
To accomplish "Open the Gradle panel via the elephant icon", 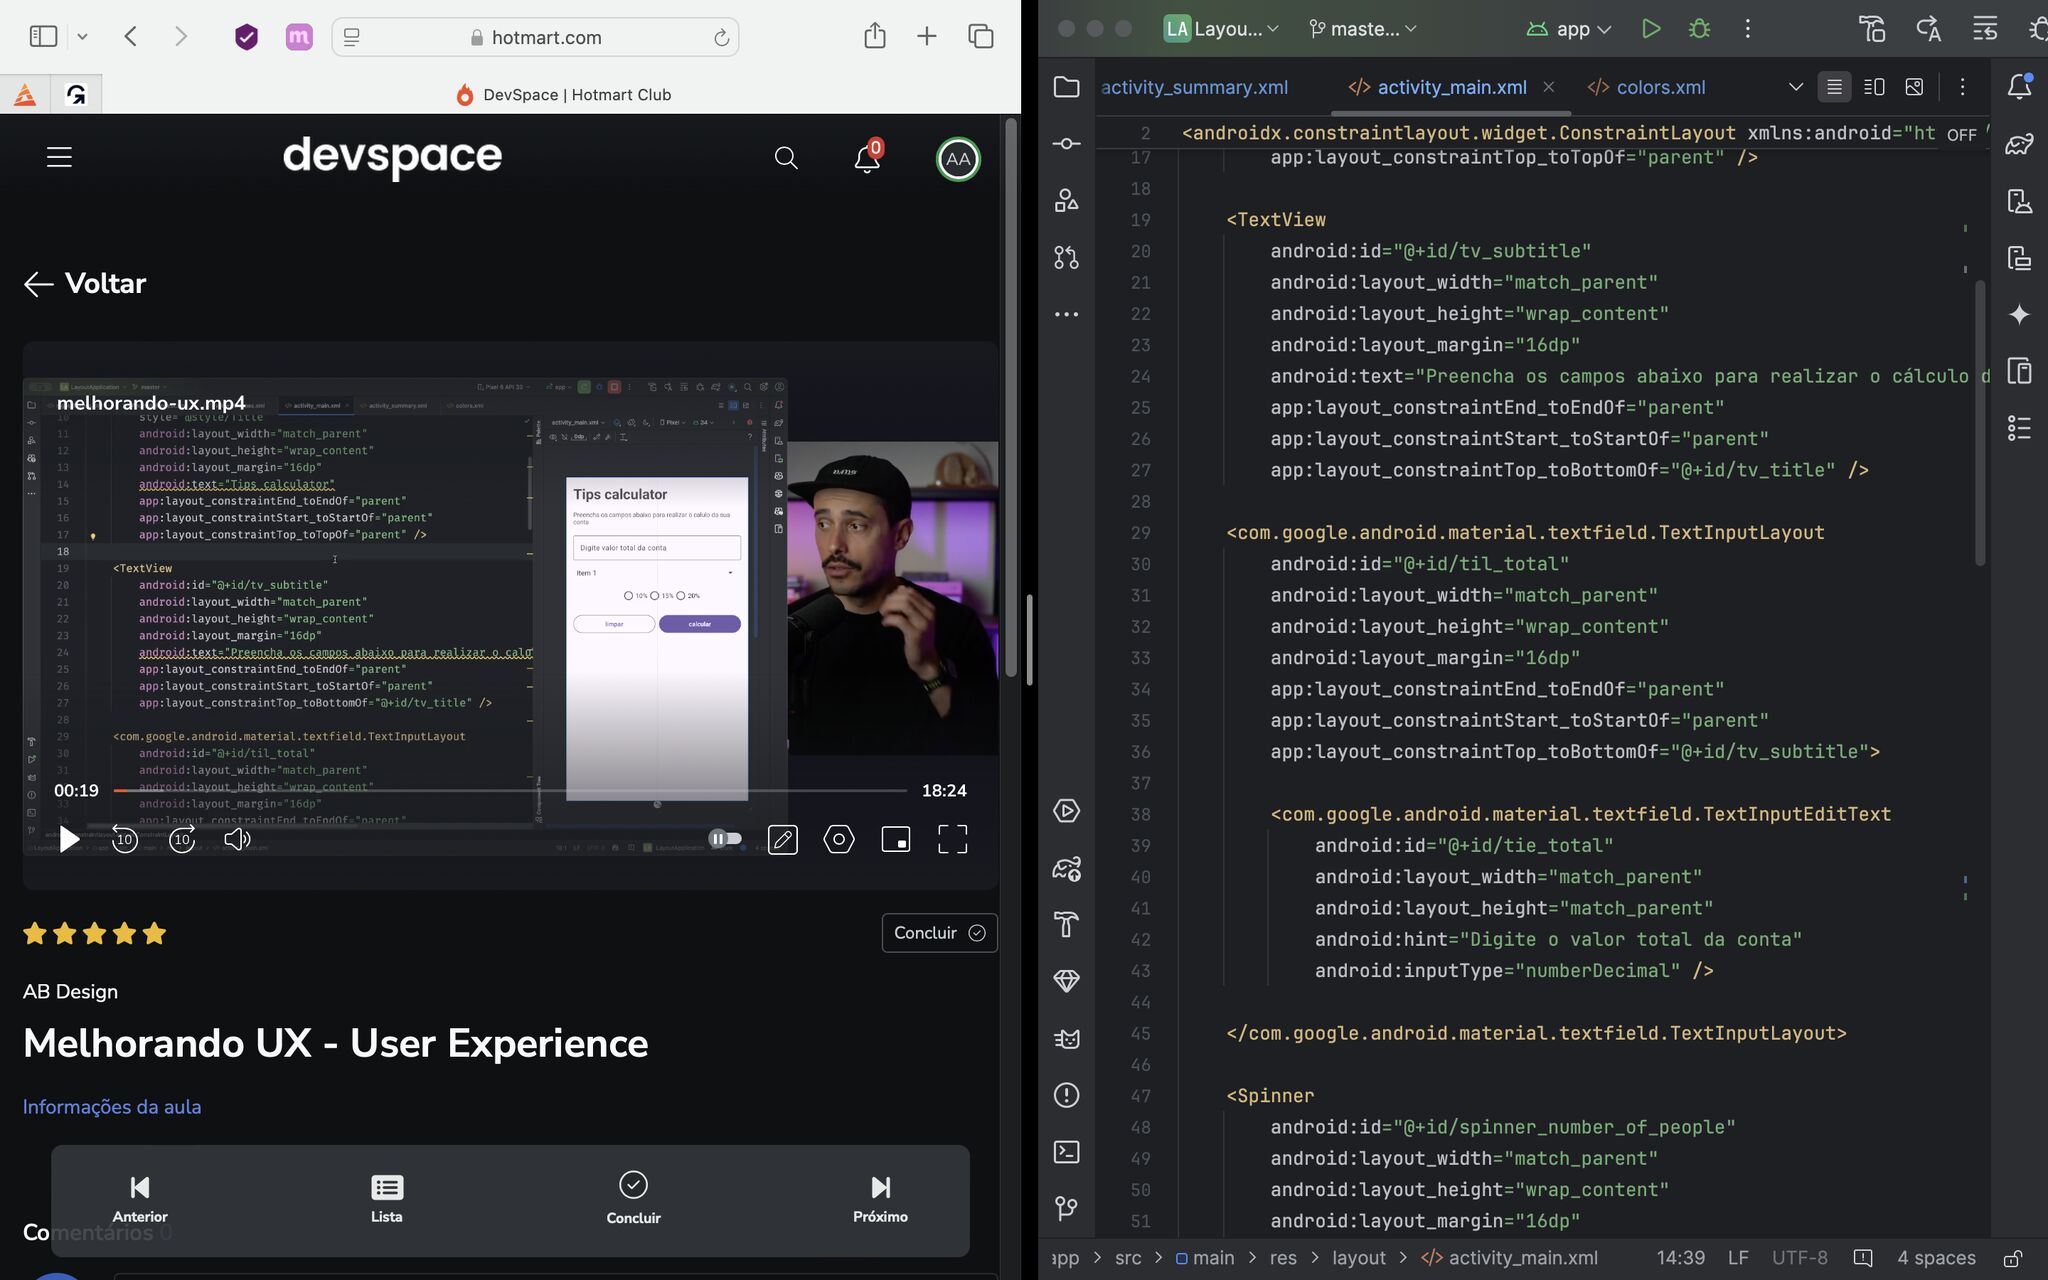I will click(x=2020, y=143).
